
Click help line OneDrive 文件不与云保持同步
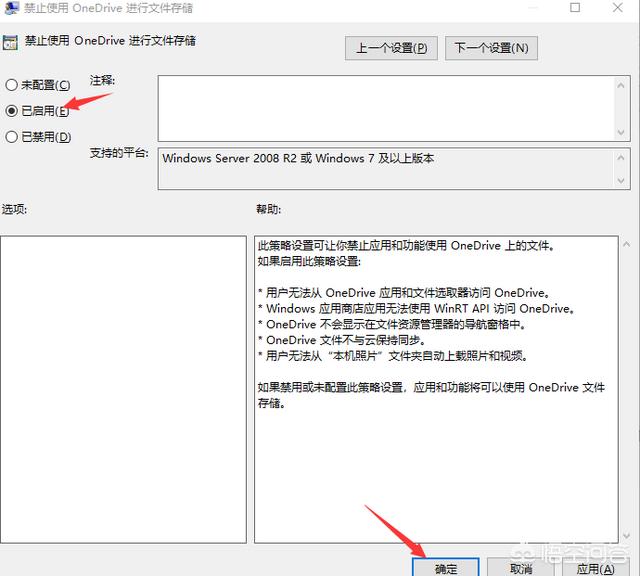click(342, 340)
